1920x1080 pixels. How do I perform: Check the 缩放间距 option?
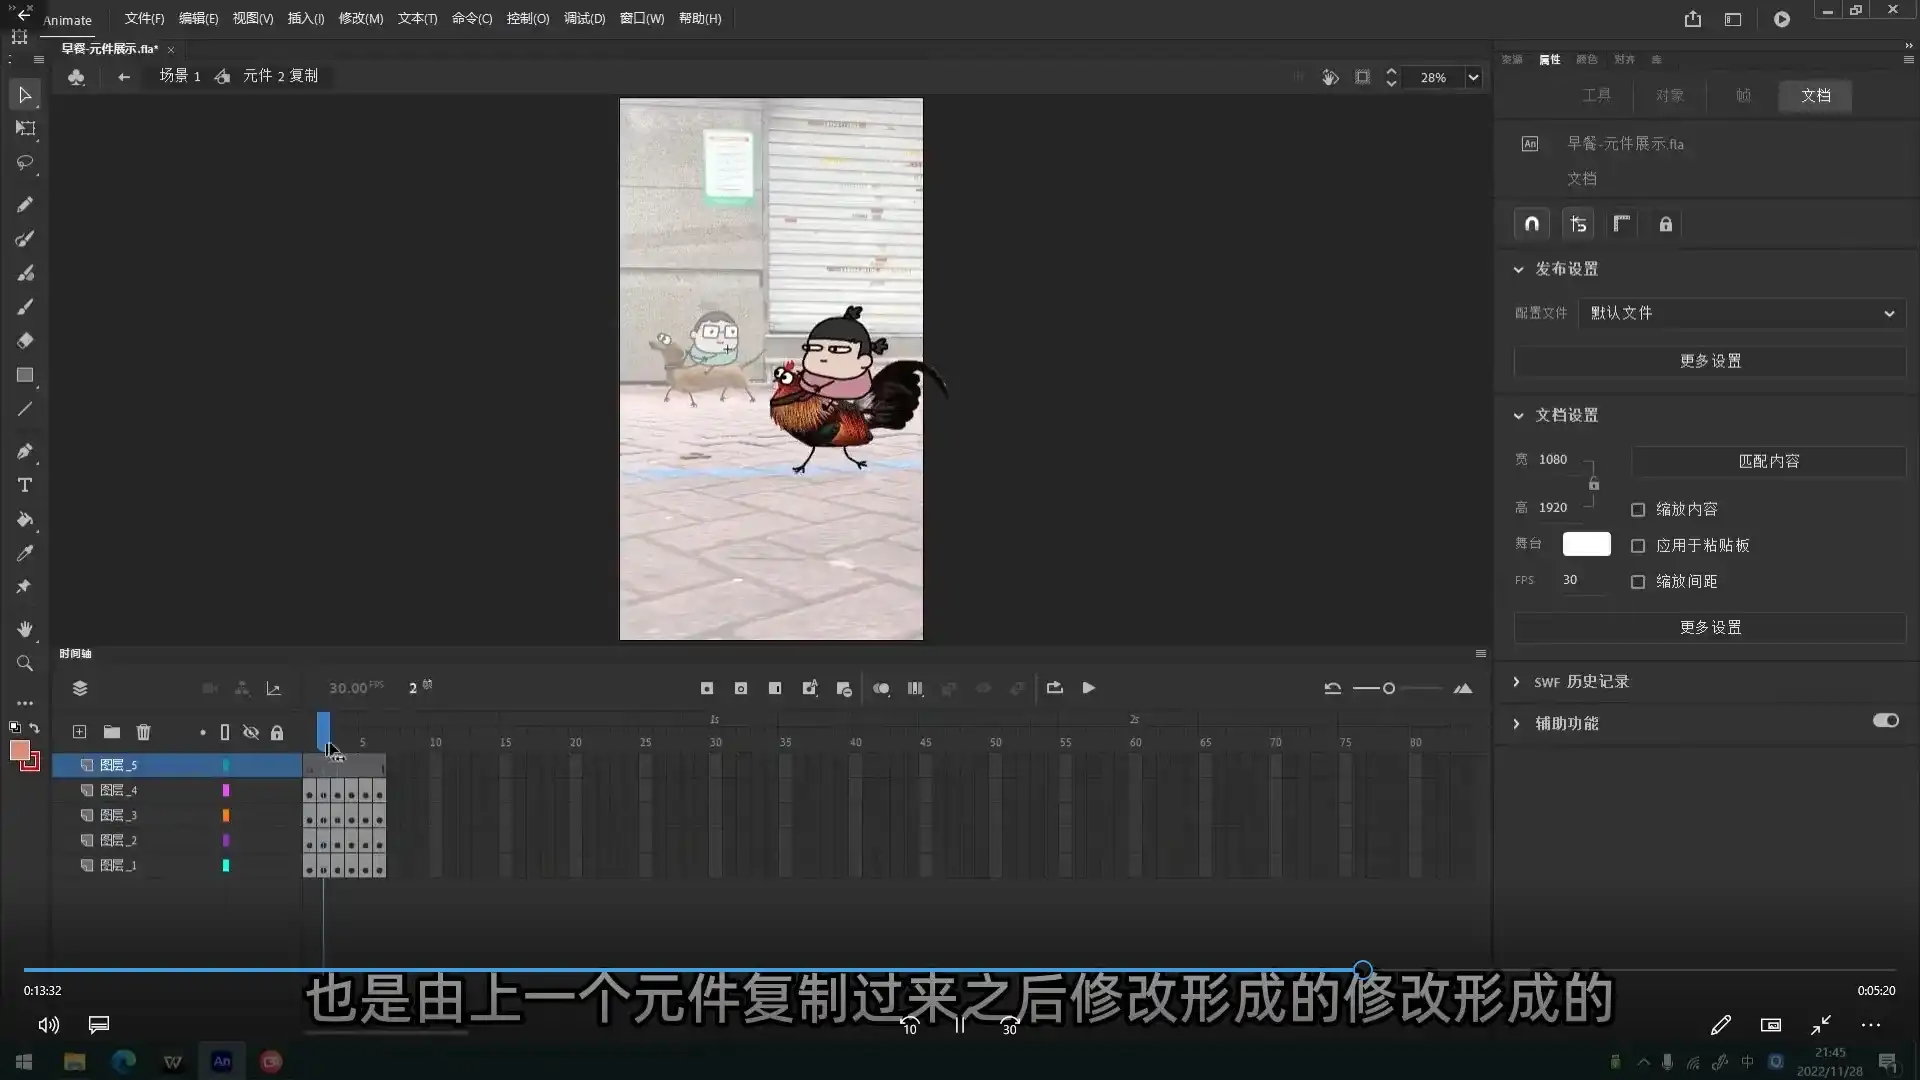pyautogui.click(x=1638, y=581)
